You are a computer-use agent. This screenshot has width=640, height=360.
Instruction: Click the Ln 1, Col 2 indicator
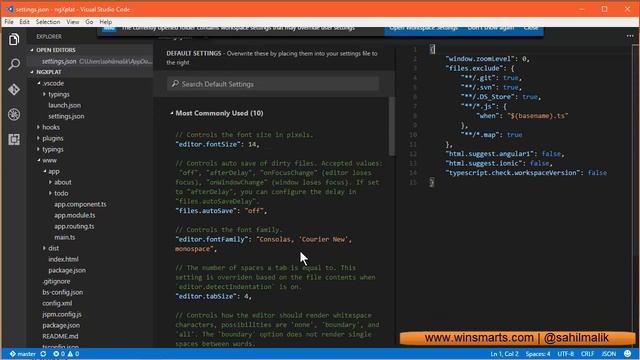[504, 354]
